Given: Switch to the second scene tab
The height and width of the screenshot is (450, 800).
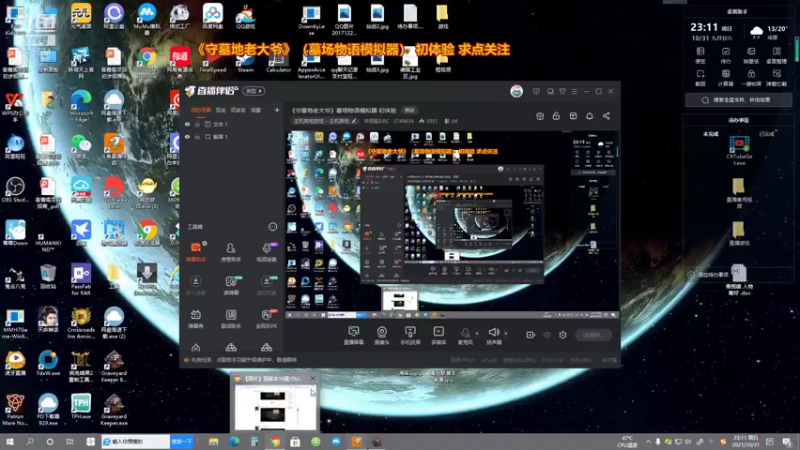Looking at the screenshot, I should click(220, 110).
